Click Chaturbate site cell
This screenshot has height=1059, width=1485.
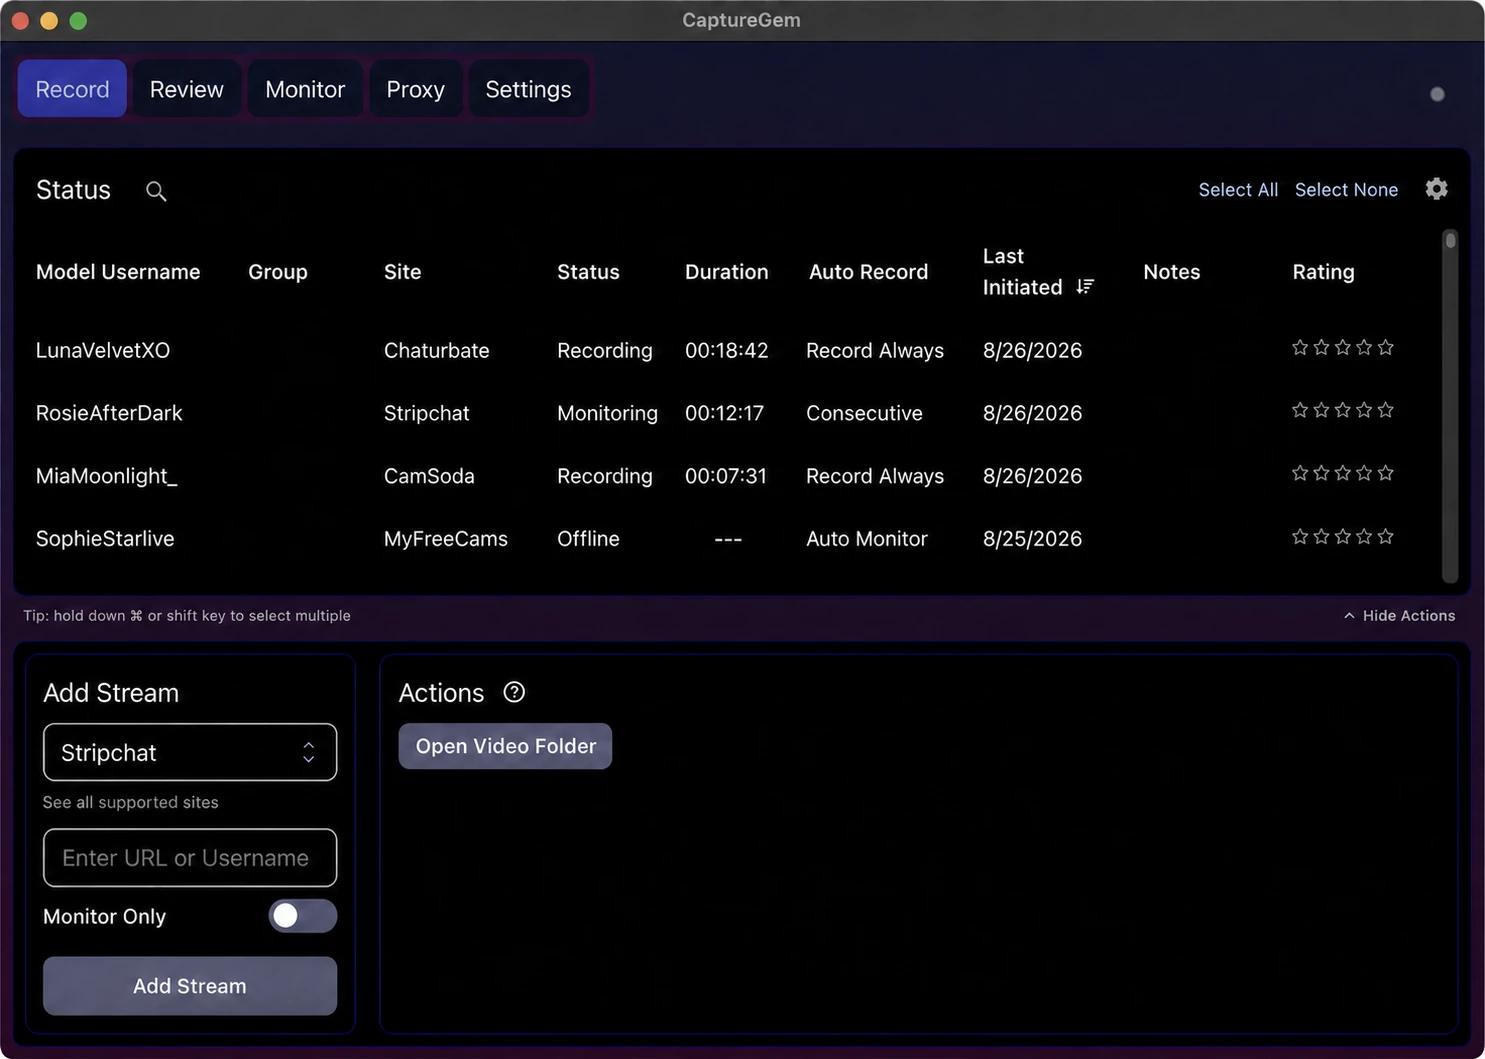(x=436, y=350)
